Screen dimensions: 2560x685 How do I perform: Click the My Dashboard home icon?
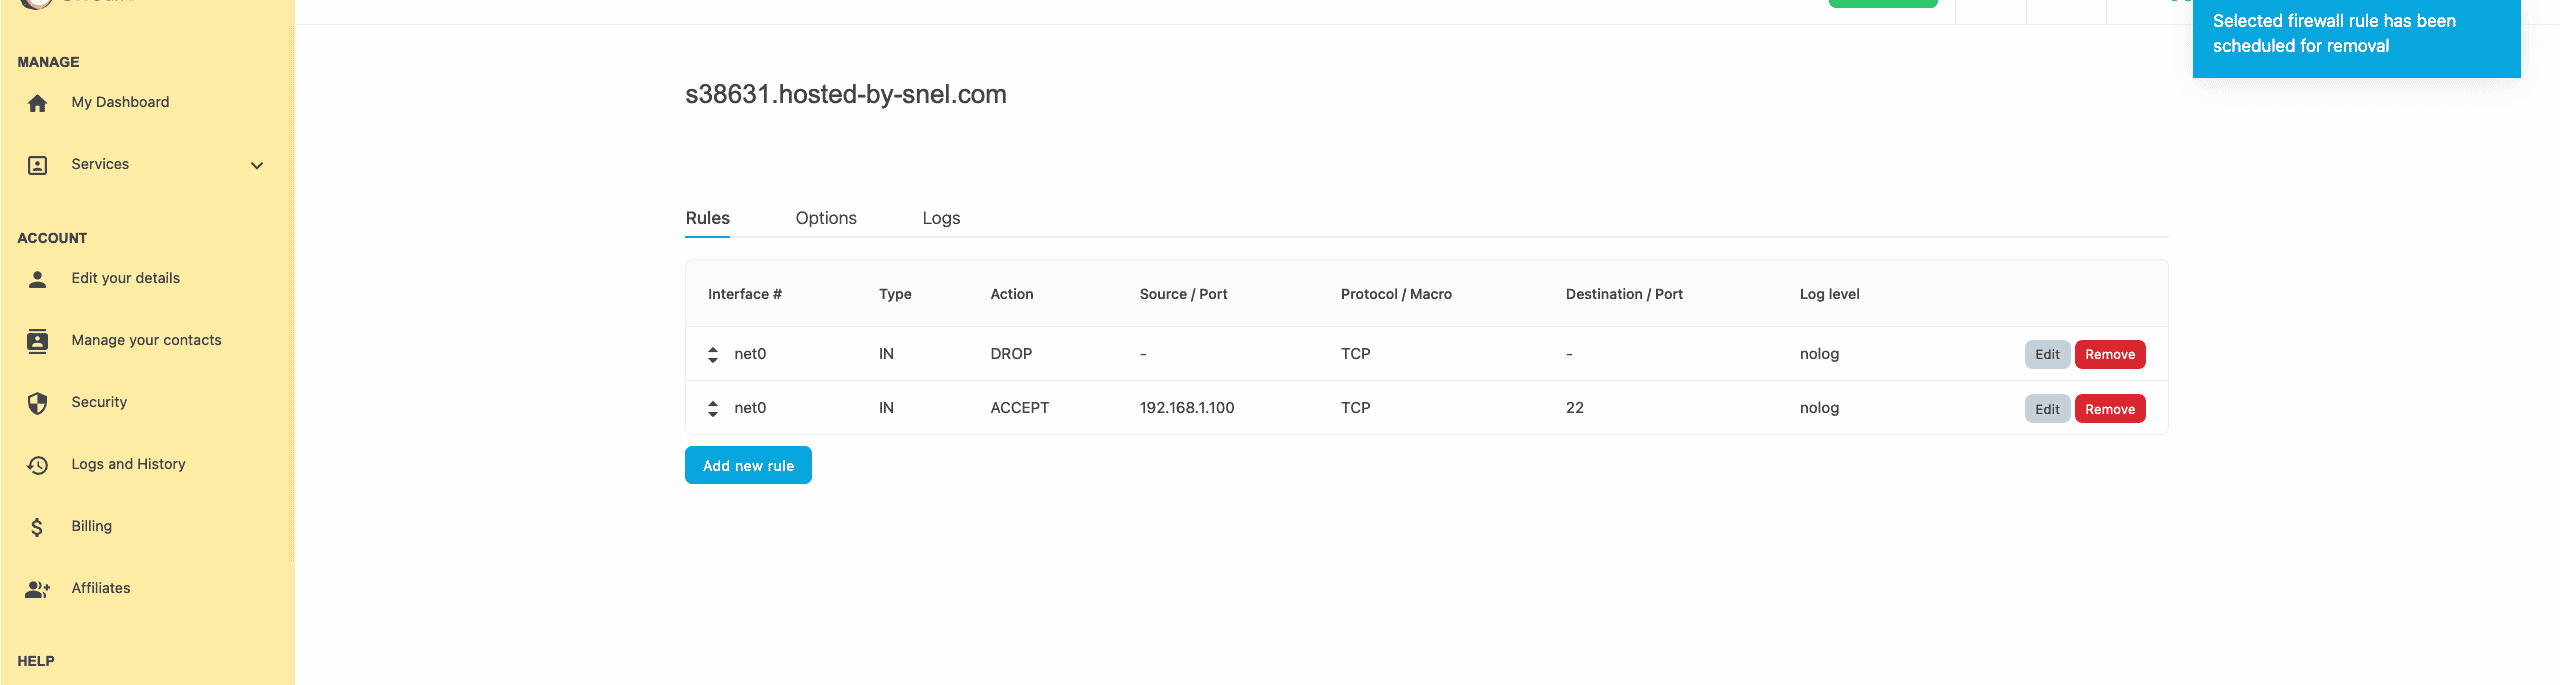click(x=37, y=103)
